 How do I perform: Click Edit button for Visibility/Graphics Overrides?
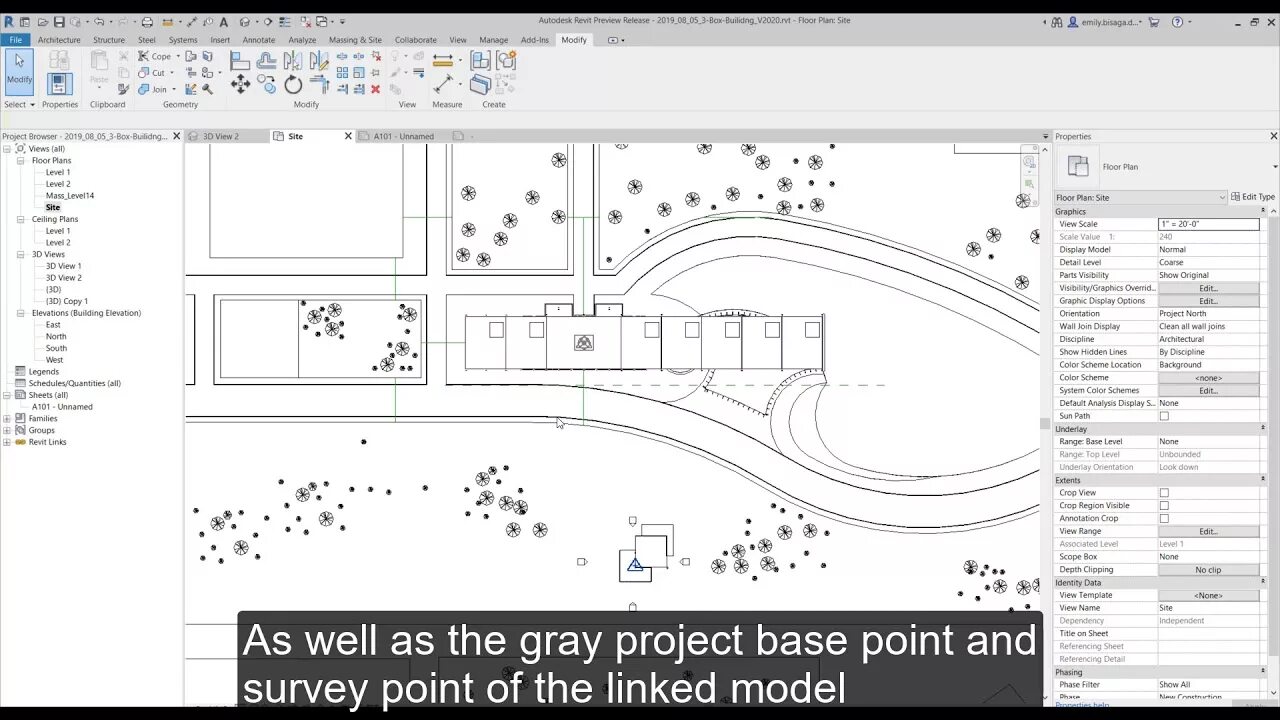1208,288
